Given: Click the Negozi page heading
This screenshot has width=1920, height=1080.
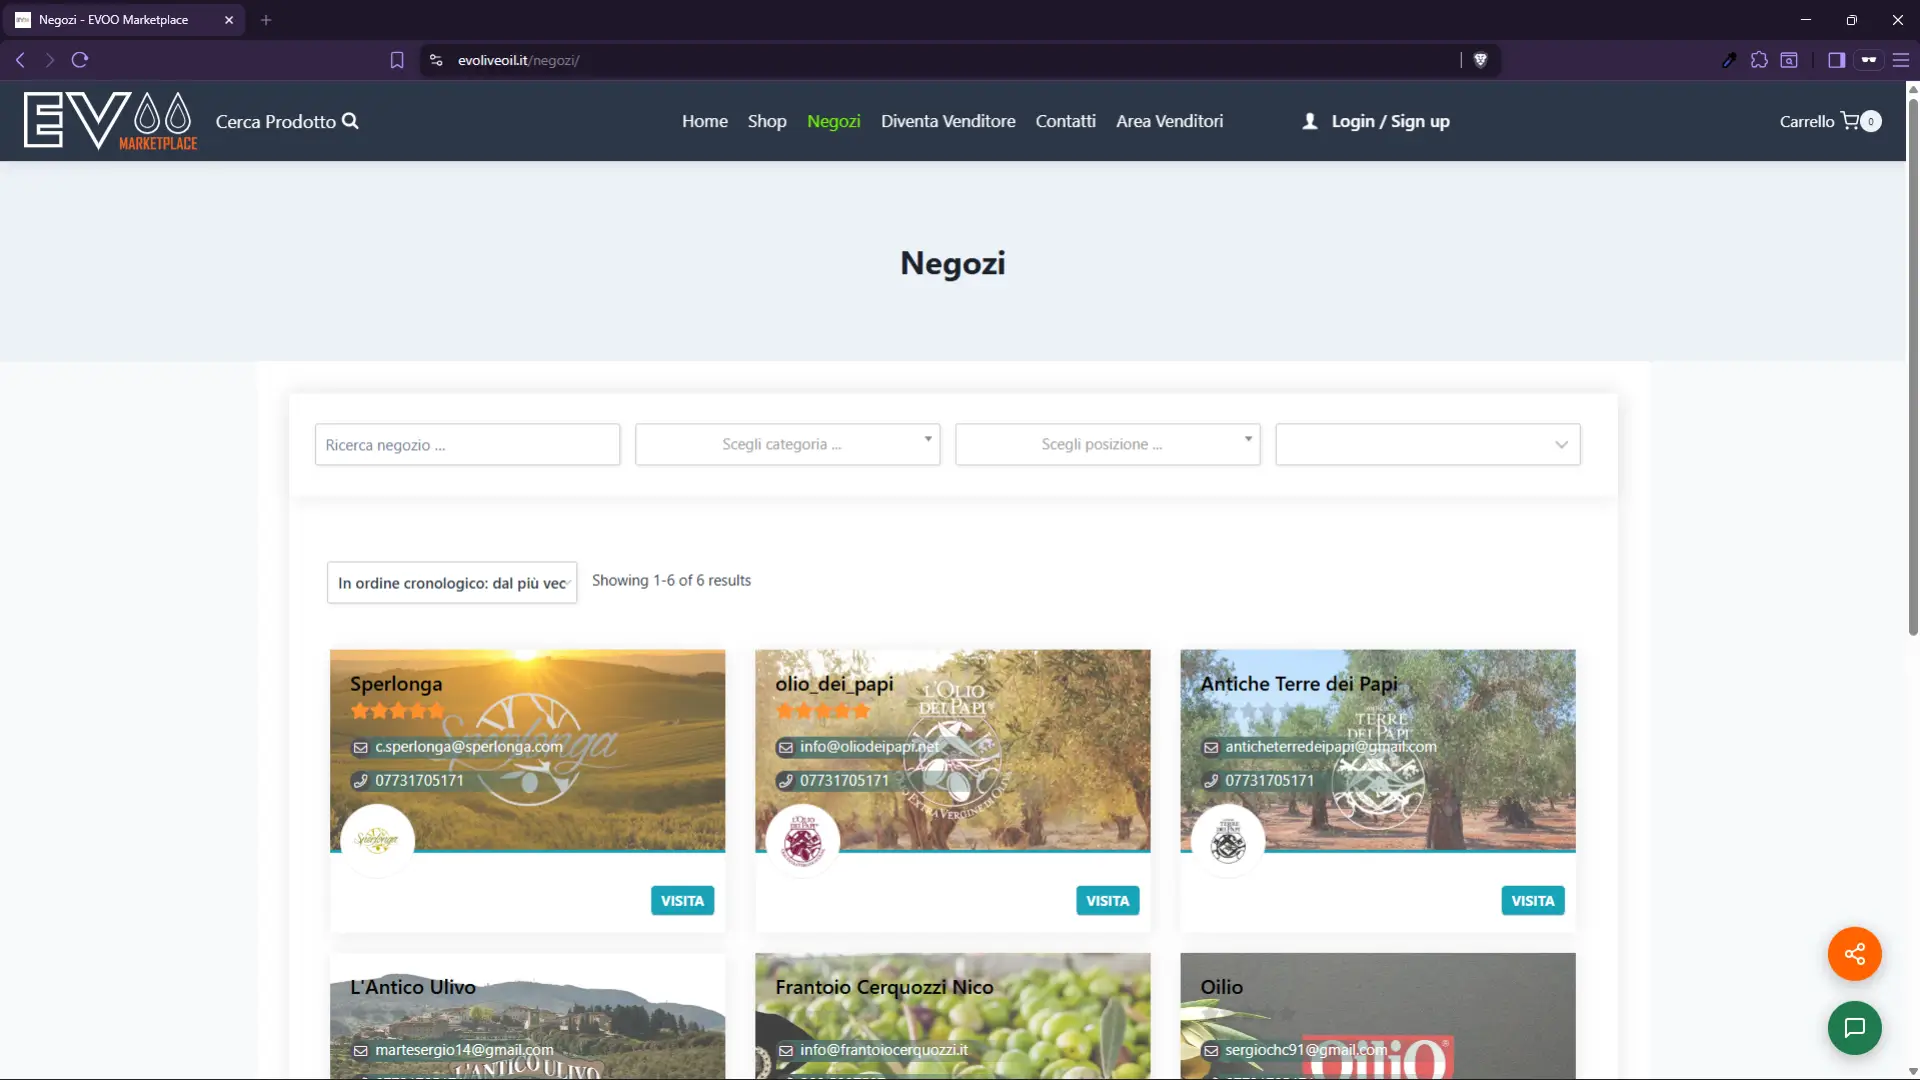Looking at the screenshot, I should (x=952, y=263).
